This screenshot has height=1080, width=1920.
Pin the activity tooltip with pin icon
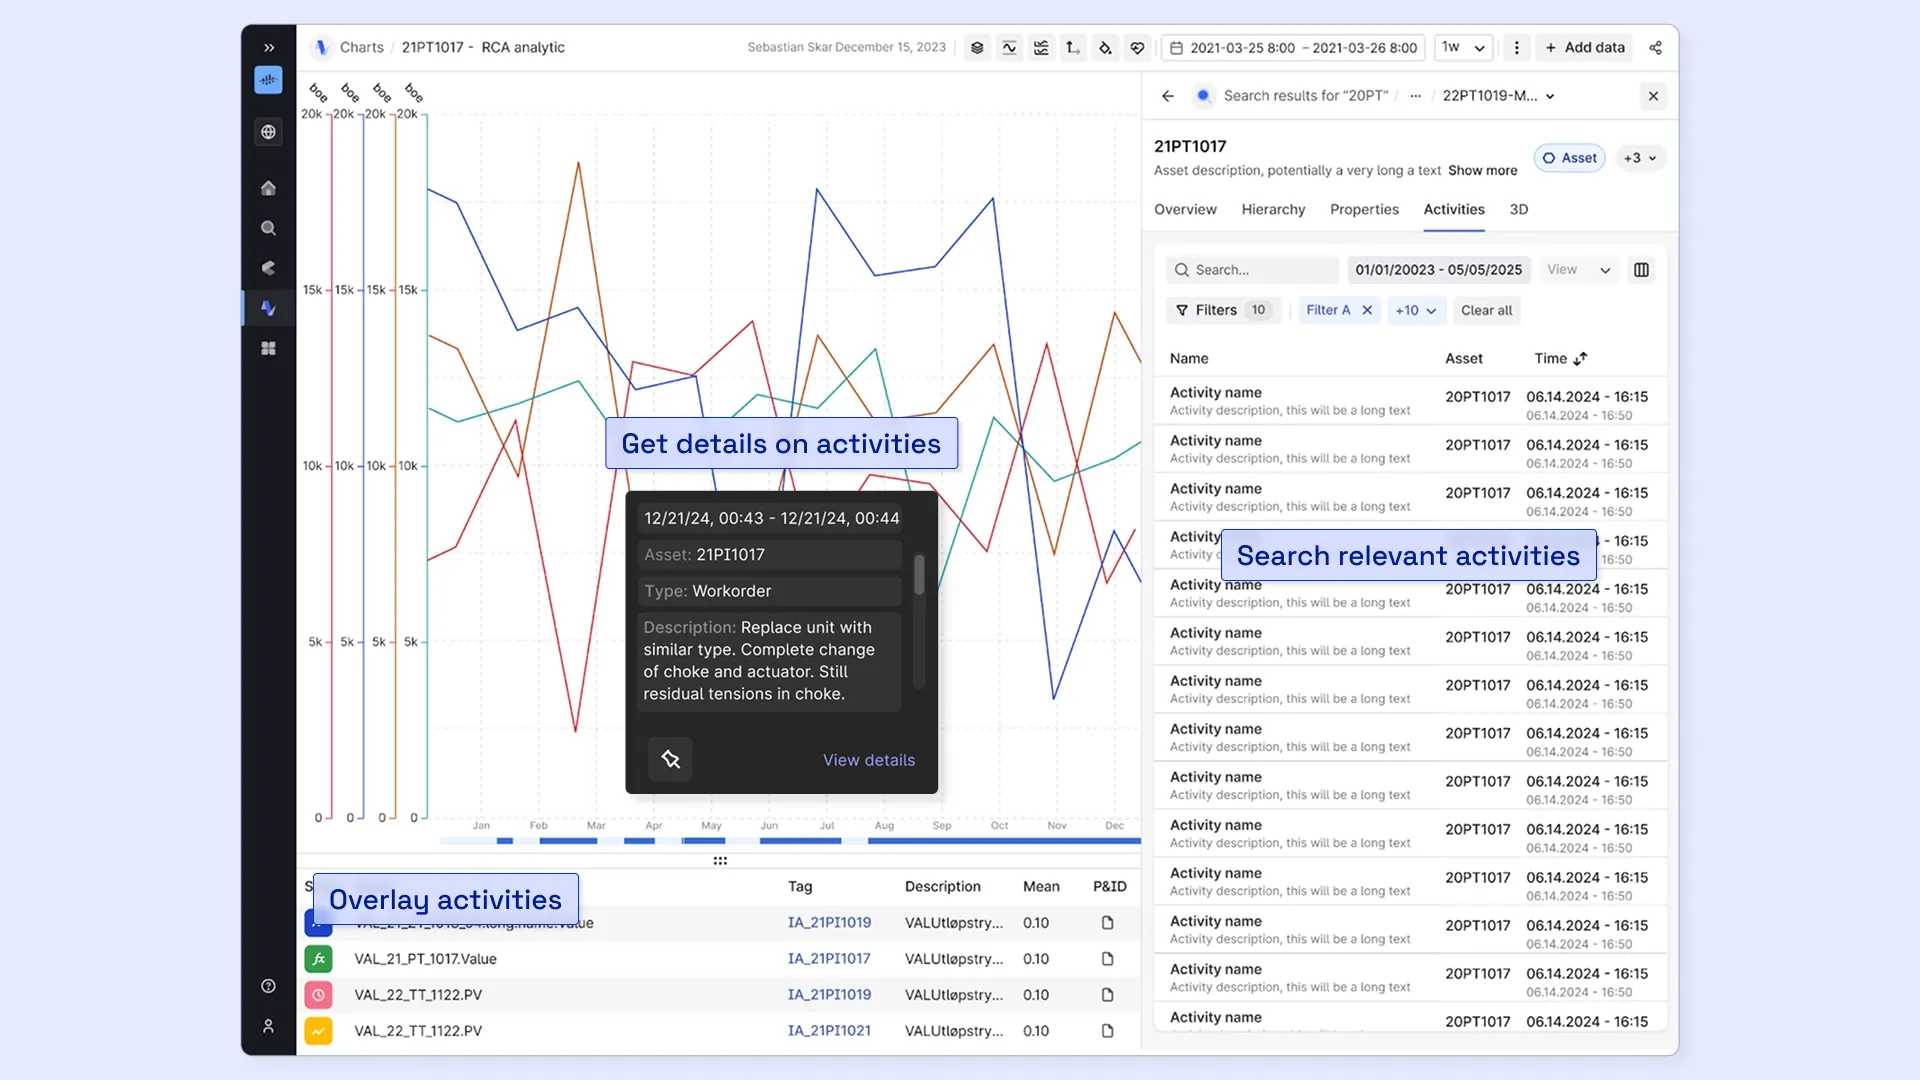[x=670, y=759]
